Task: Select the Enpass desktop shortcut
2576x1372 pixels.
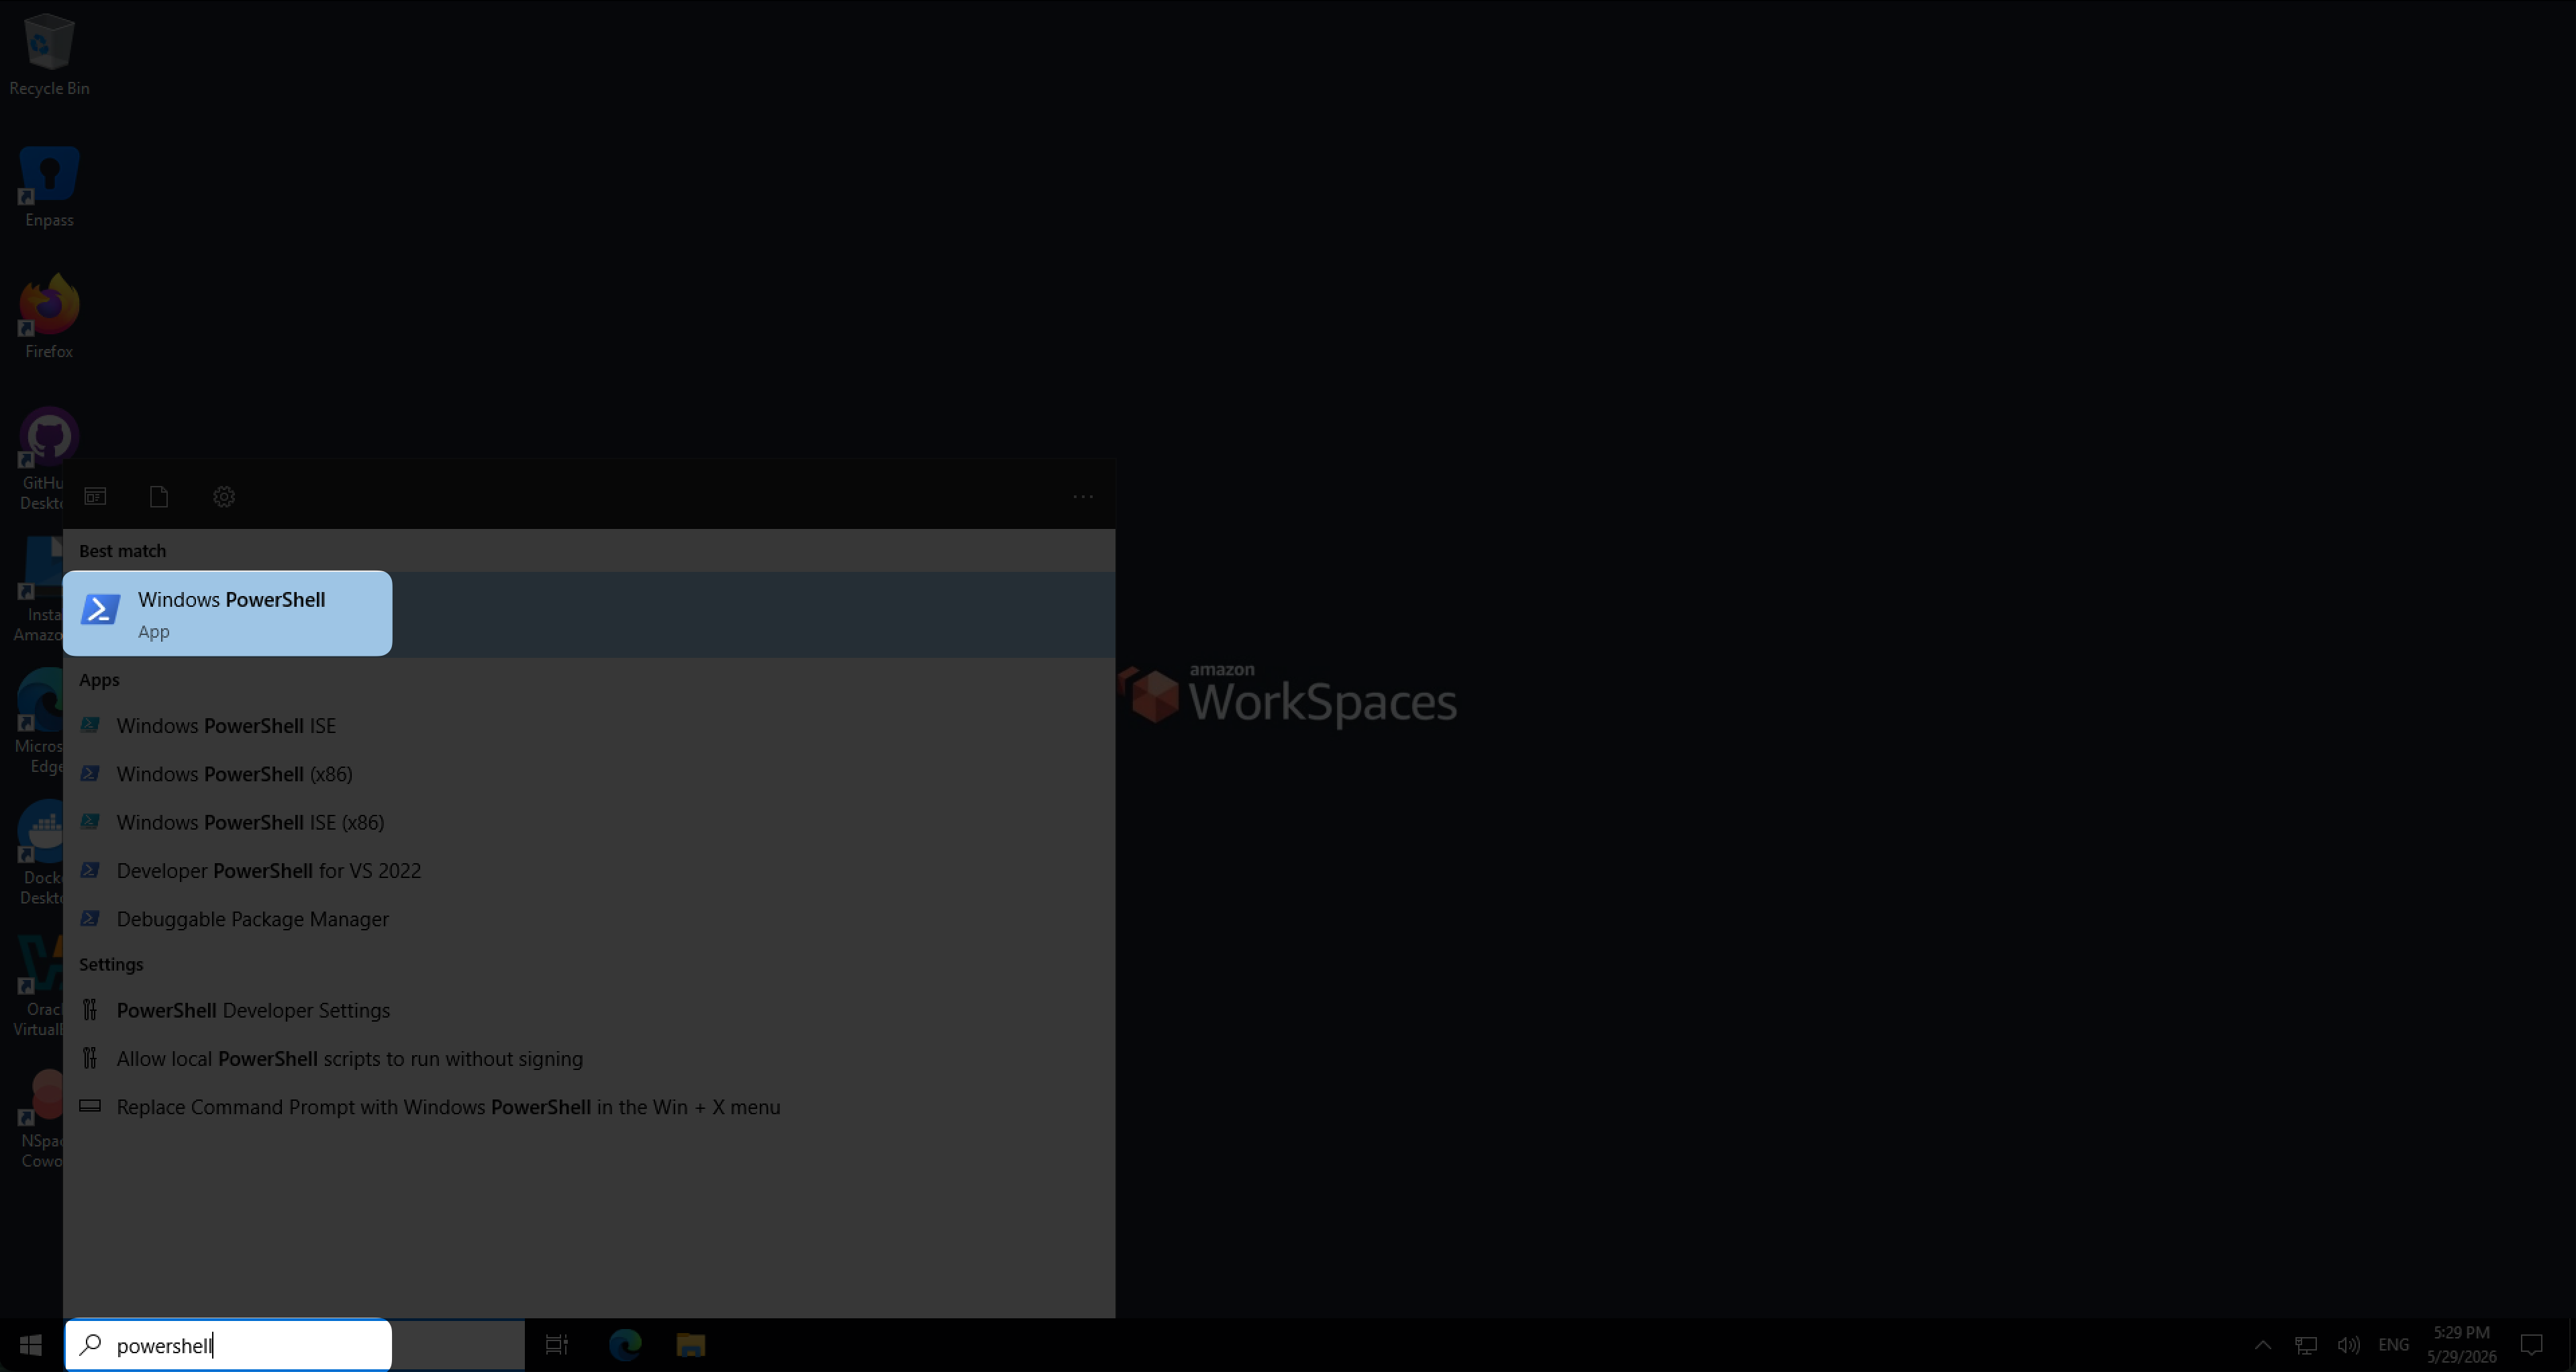Action: [x=49, y=187]
